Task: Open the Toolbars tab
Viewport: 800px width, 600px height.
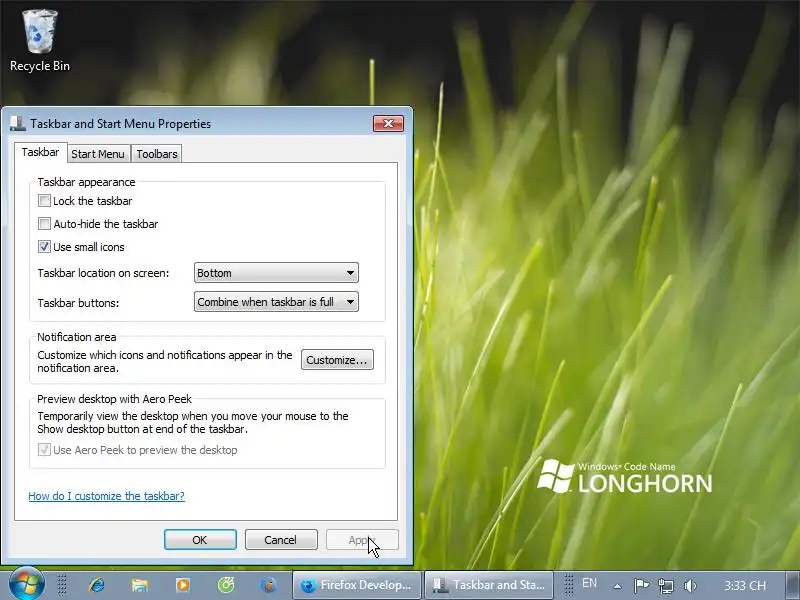Action: click(x=157, y=154)
